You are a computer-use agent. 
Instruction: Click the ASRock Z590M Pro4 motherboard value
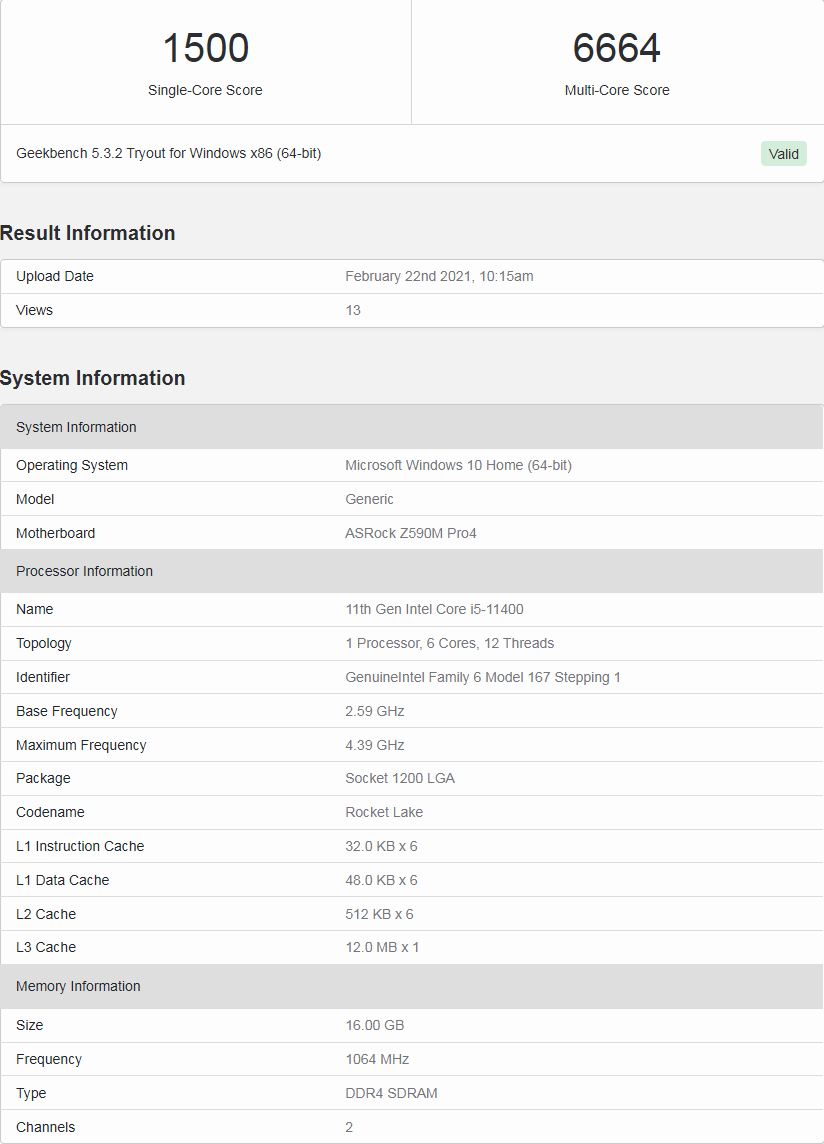click(x=410, y=533)
